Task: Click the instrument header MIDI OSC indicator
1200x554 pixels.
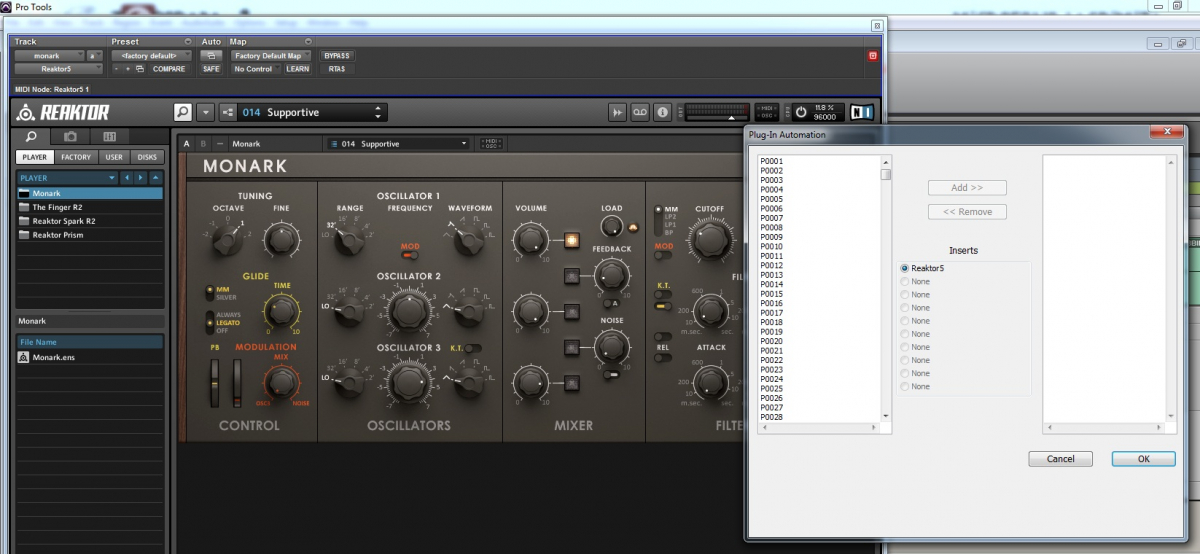Action: click(492, 144)
